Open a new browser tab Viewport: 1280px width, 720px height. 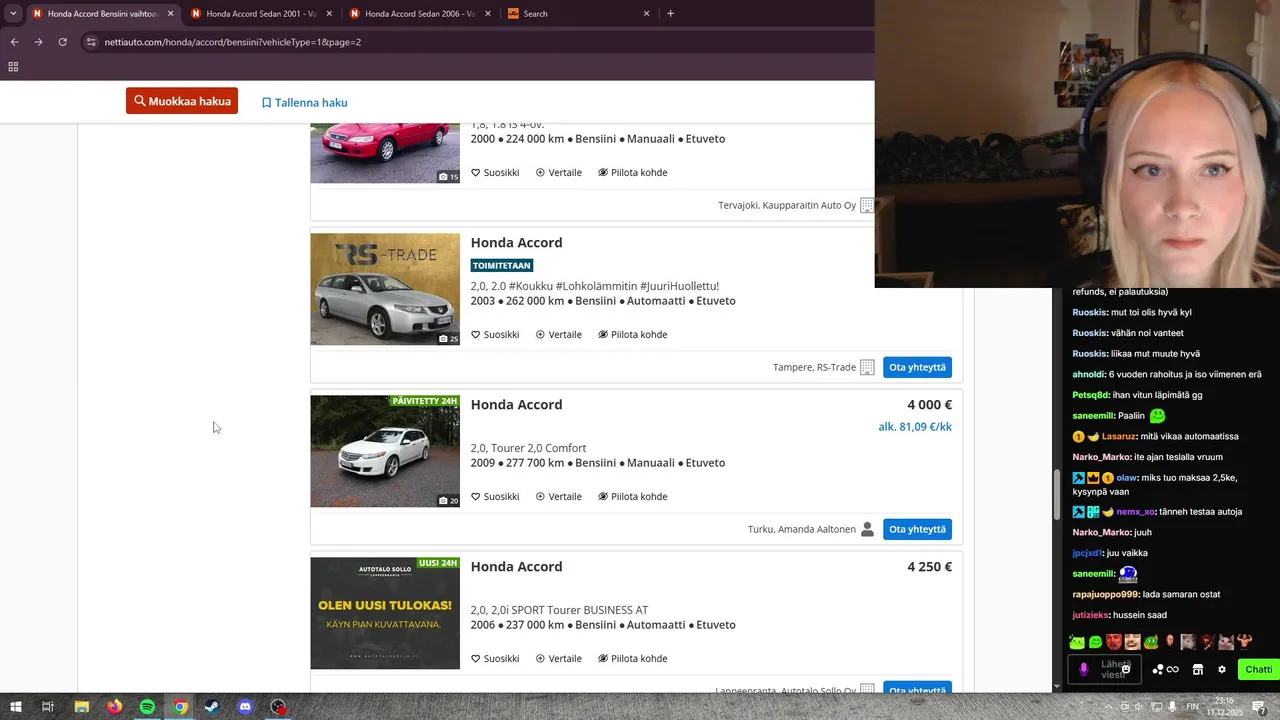tap(670, 14)
